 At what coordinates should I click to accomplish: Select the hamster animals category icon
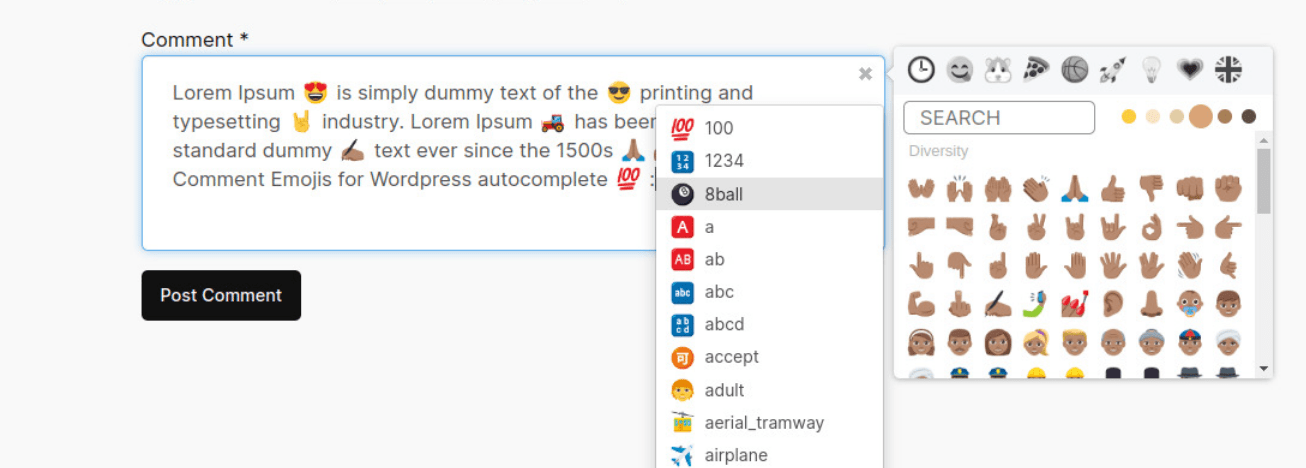coord(997,70)
